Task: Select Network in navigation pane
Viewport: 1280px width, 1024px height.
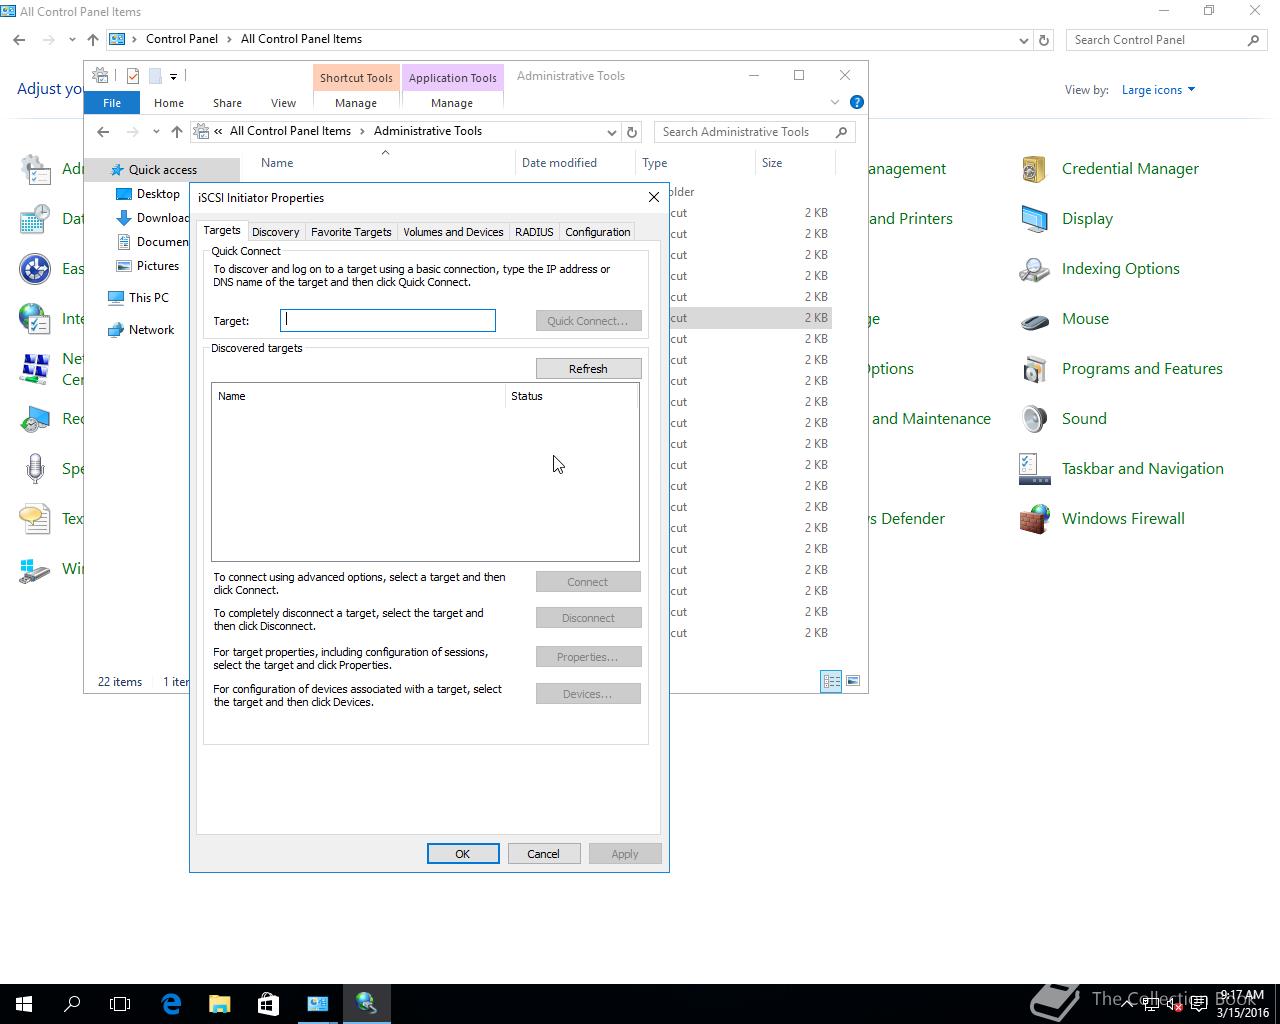Action: tap(151, 330)
